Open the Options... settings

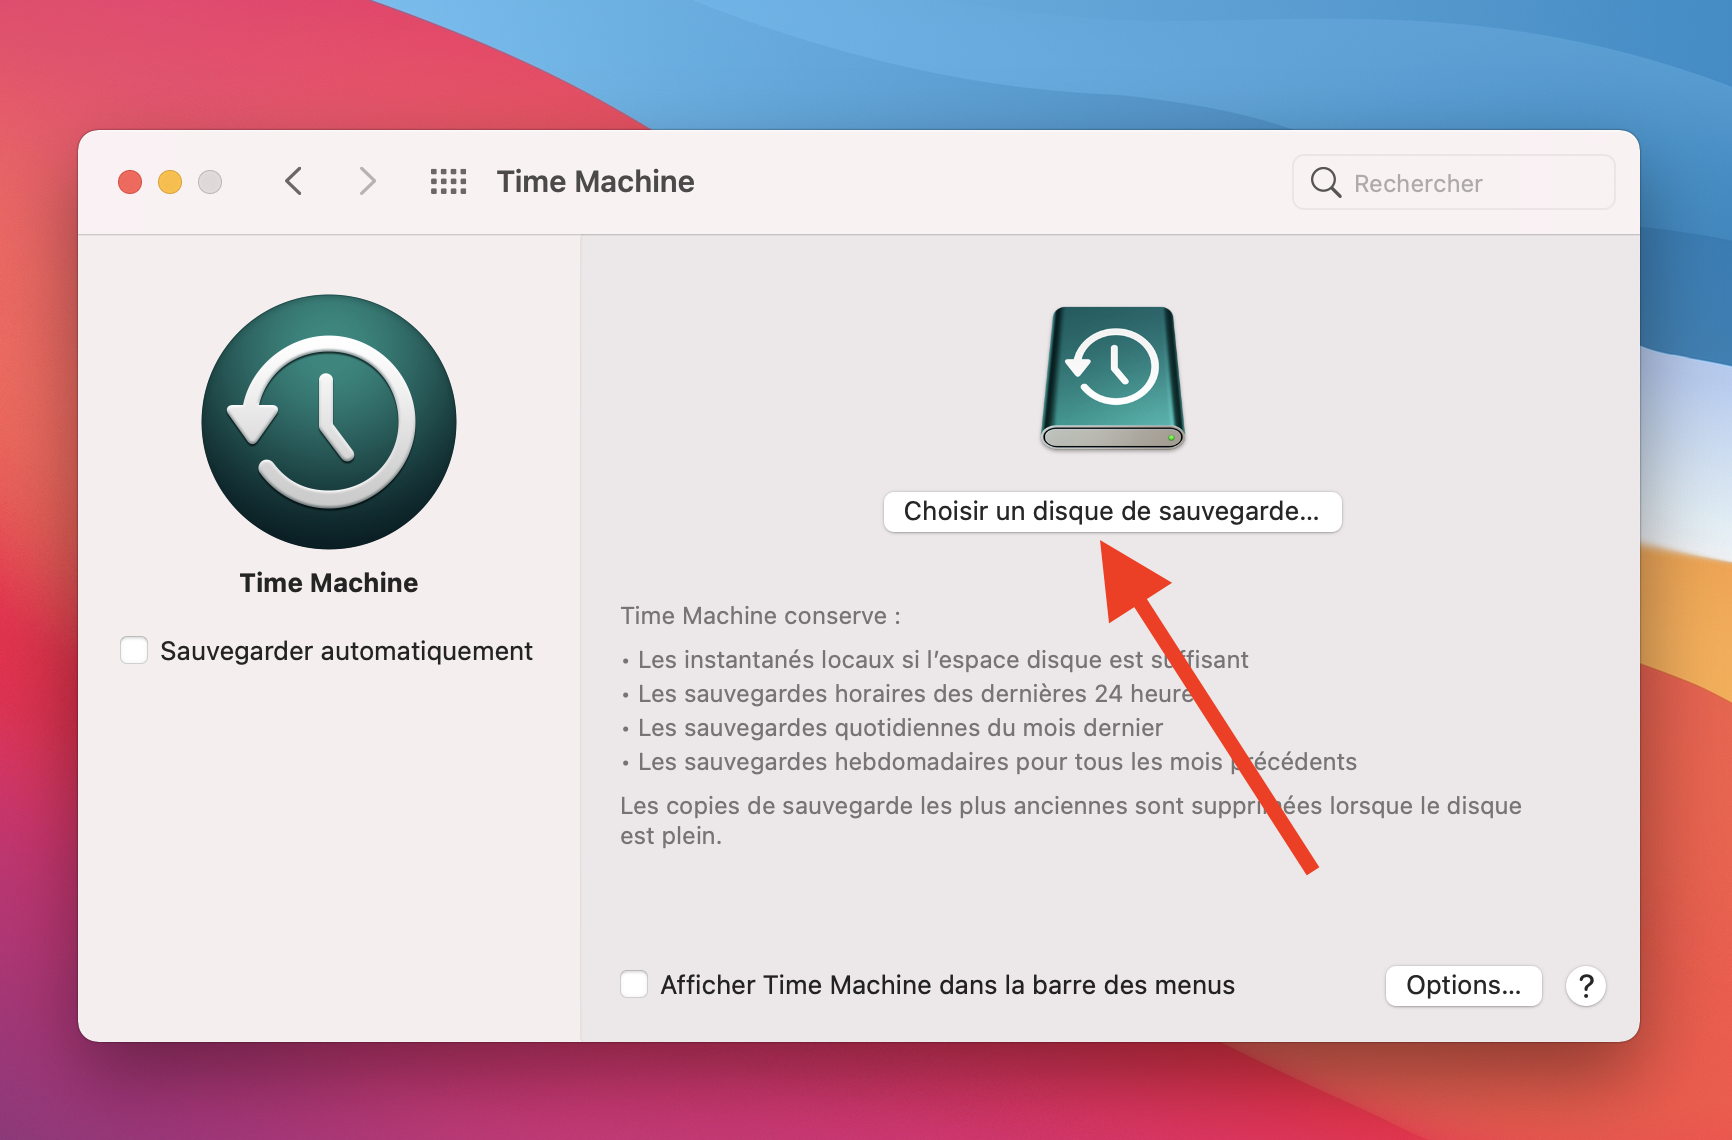click(x=1463, y=986)
